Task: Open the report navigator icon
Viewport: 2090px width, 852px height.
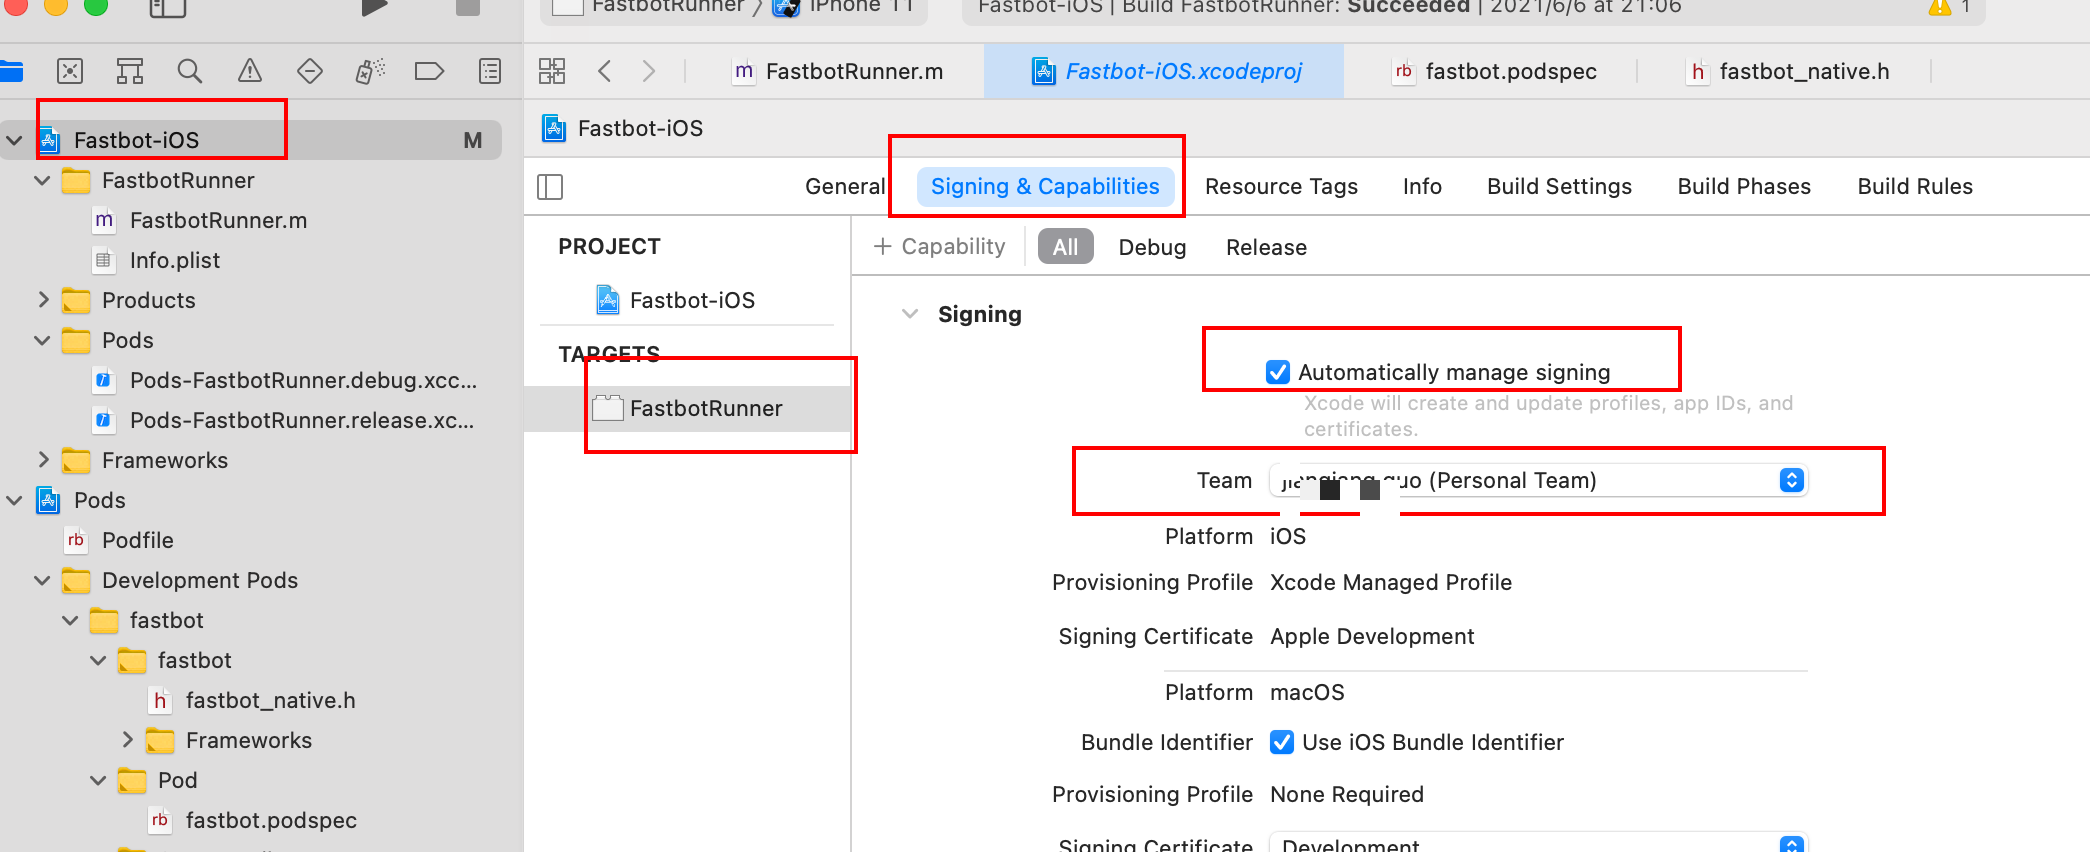Action: coord(490,71)
